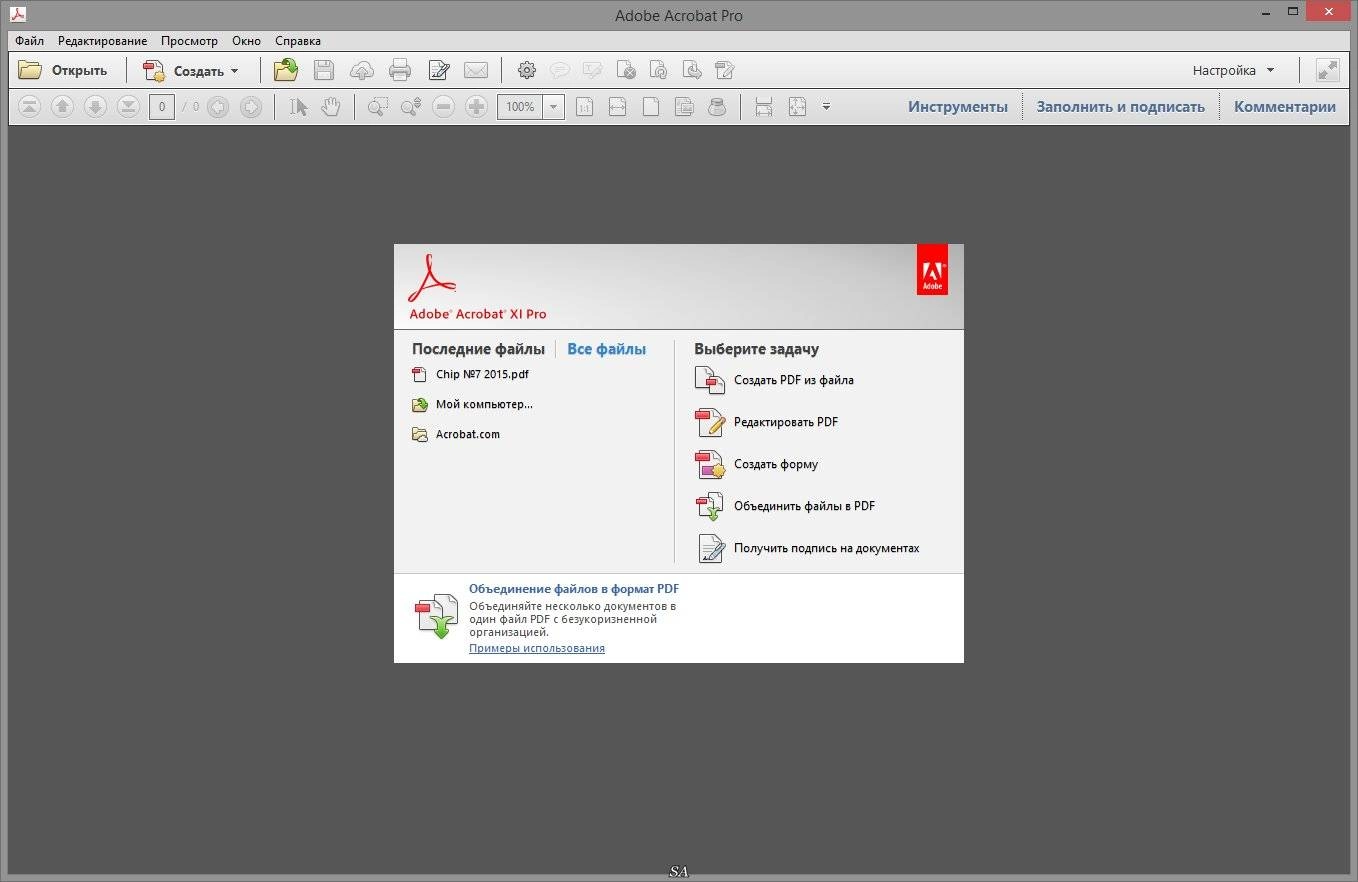
Task: Click the scrolling mode page icon
Action: pos(764,106)
